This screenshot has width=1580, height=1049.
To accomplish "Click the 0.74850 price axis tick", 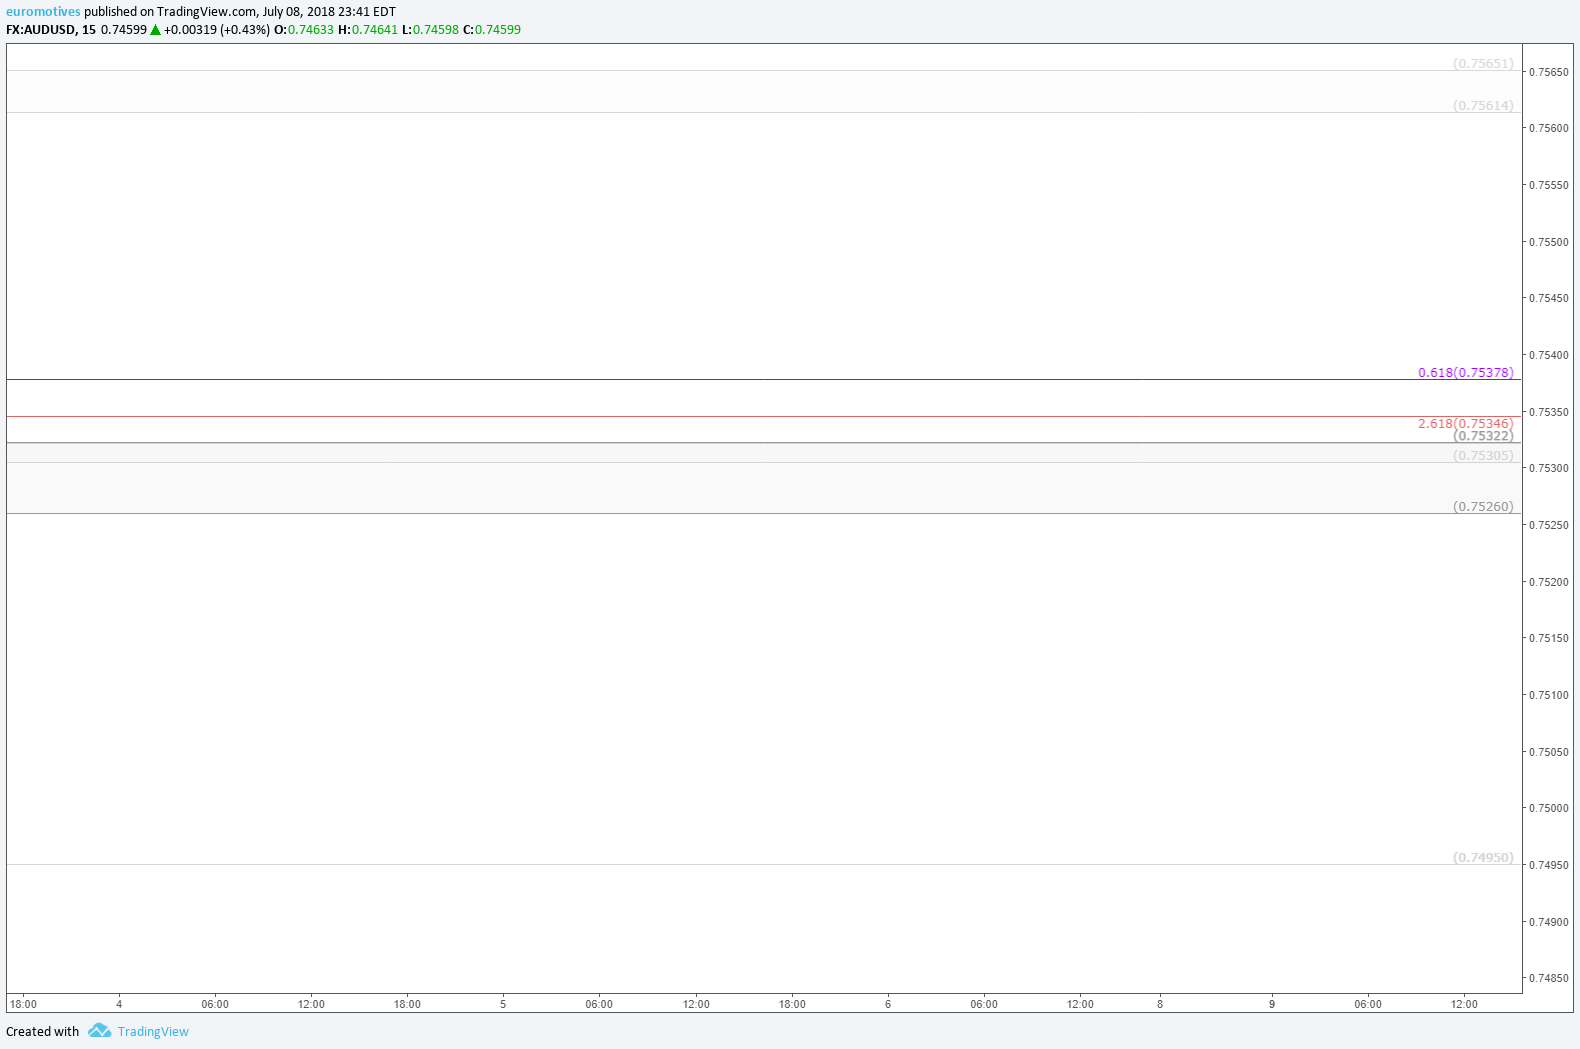I will tap(1549, 978).
